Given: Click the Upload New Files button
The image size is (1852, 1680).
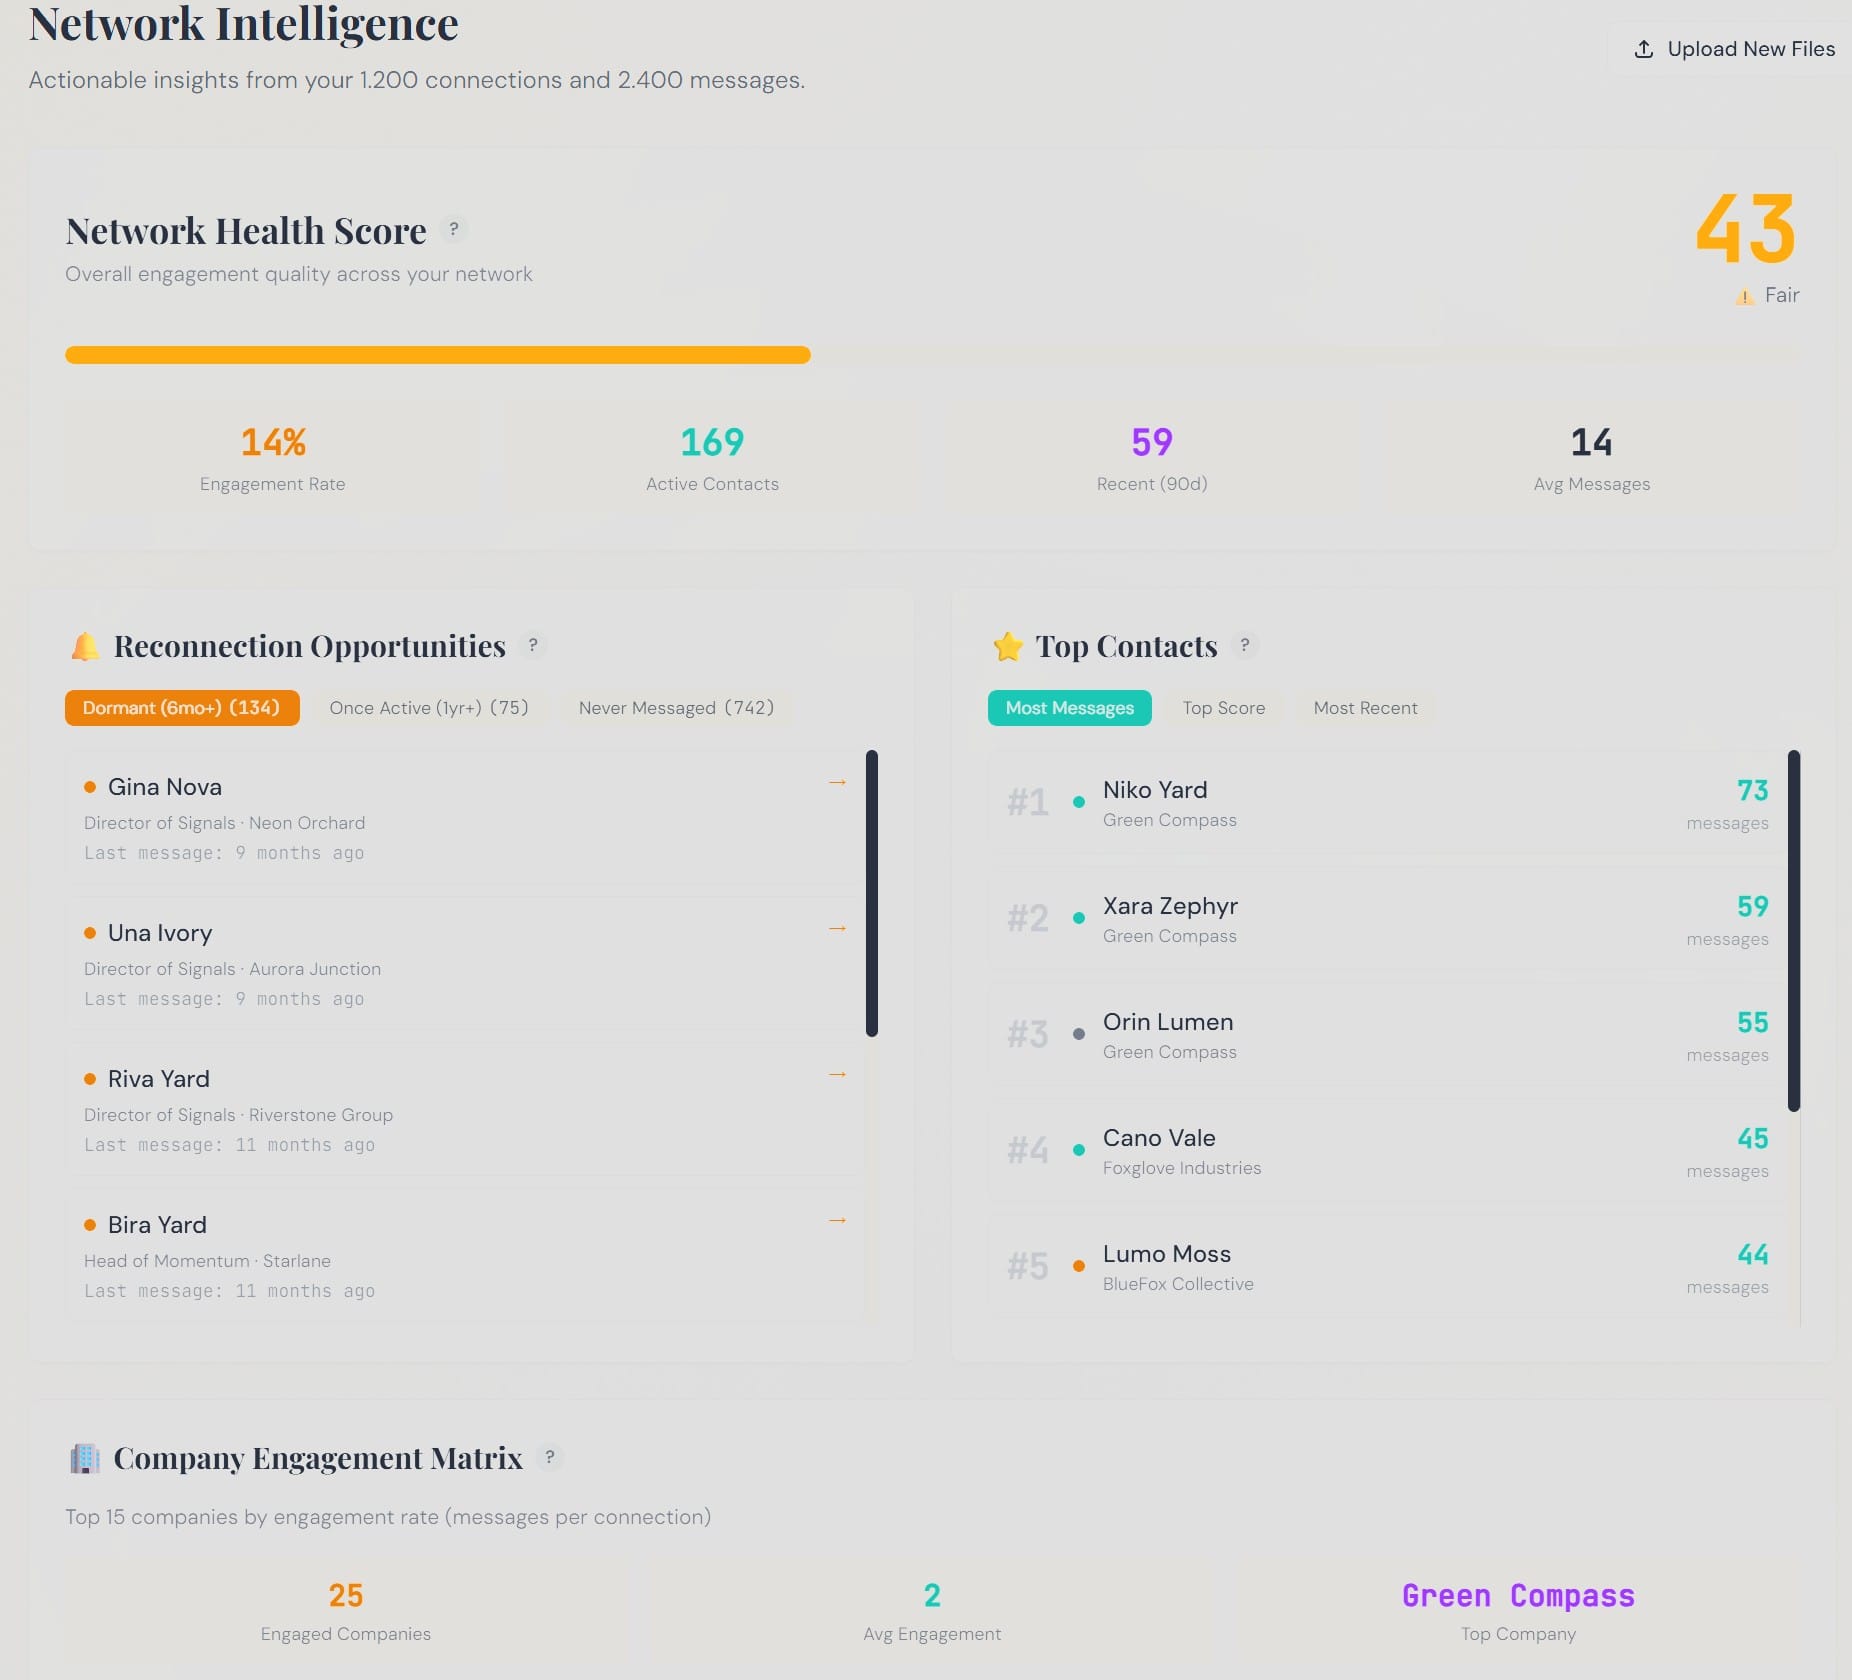Looking at the screenshot, I should [1735, 49].
